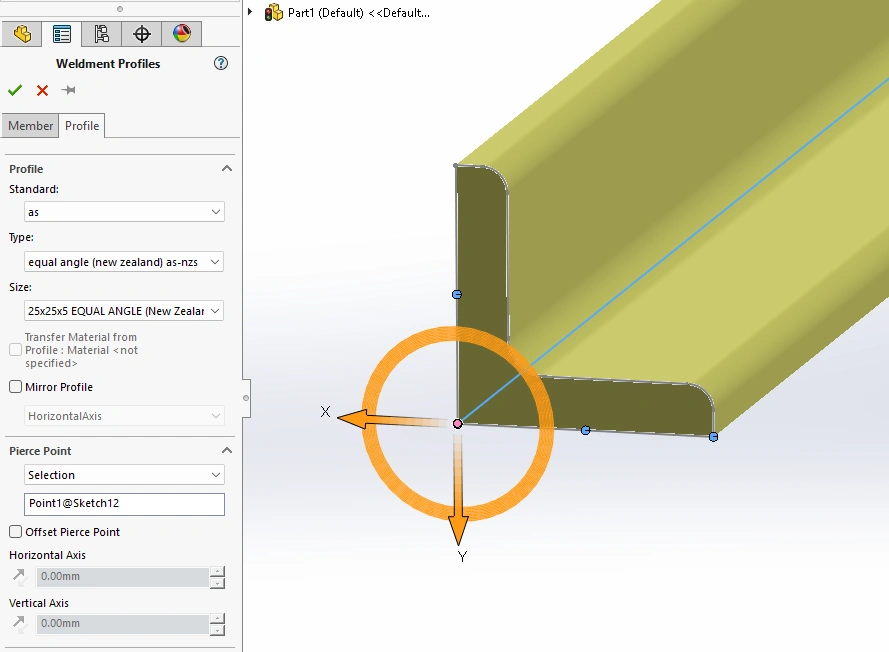Increase Horizontal Axis value with up arrow
The height and width of the screenshot is (652, 889).
tap(217, 571)
